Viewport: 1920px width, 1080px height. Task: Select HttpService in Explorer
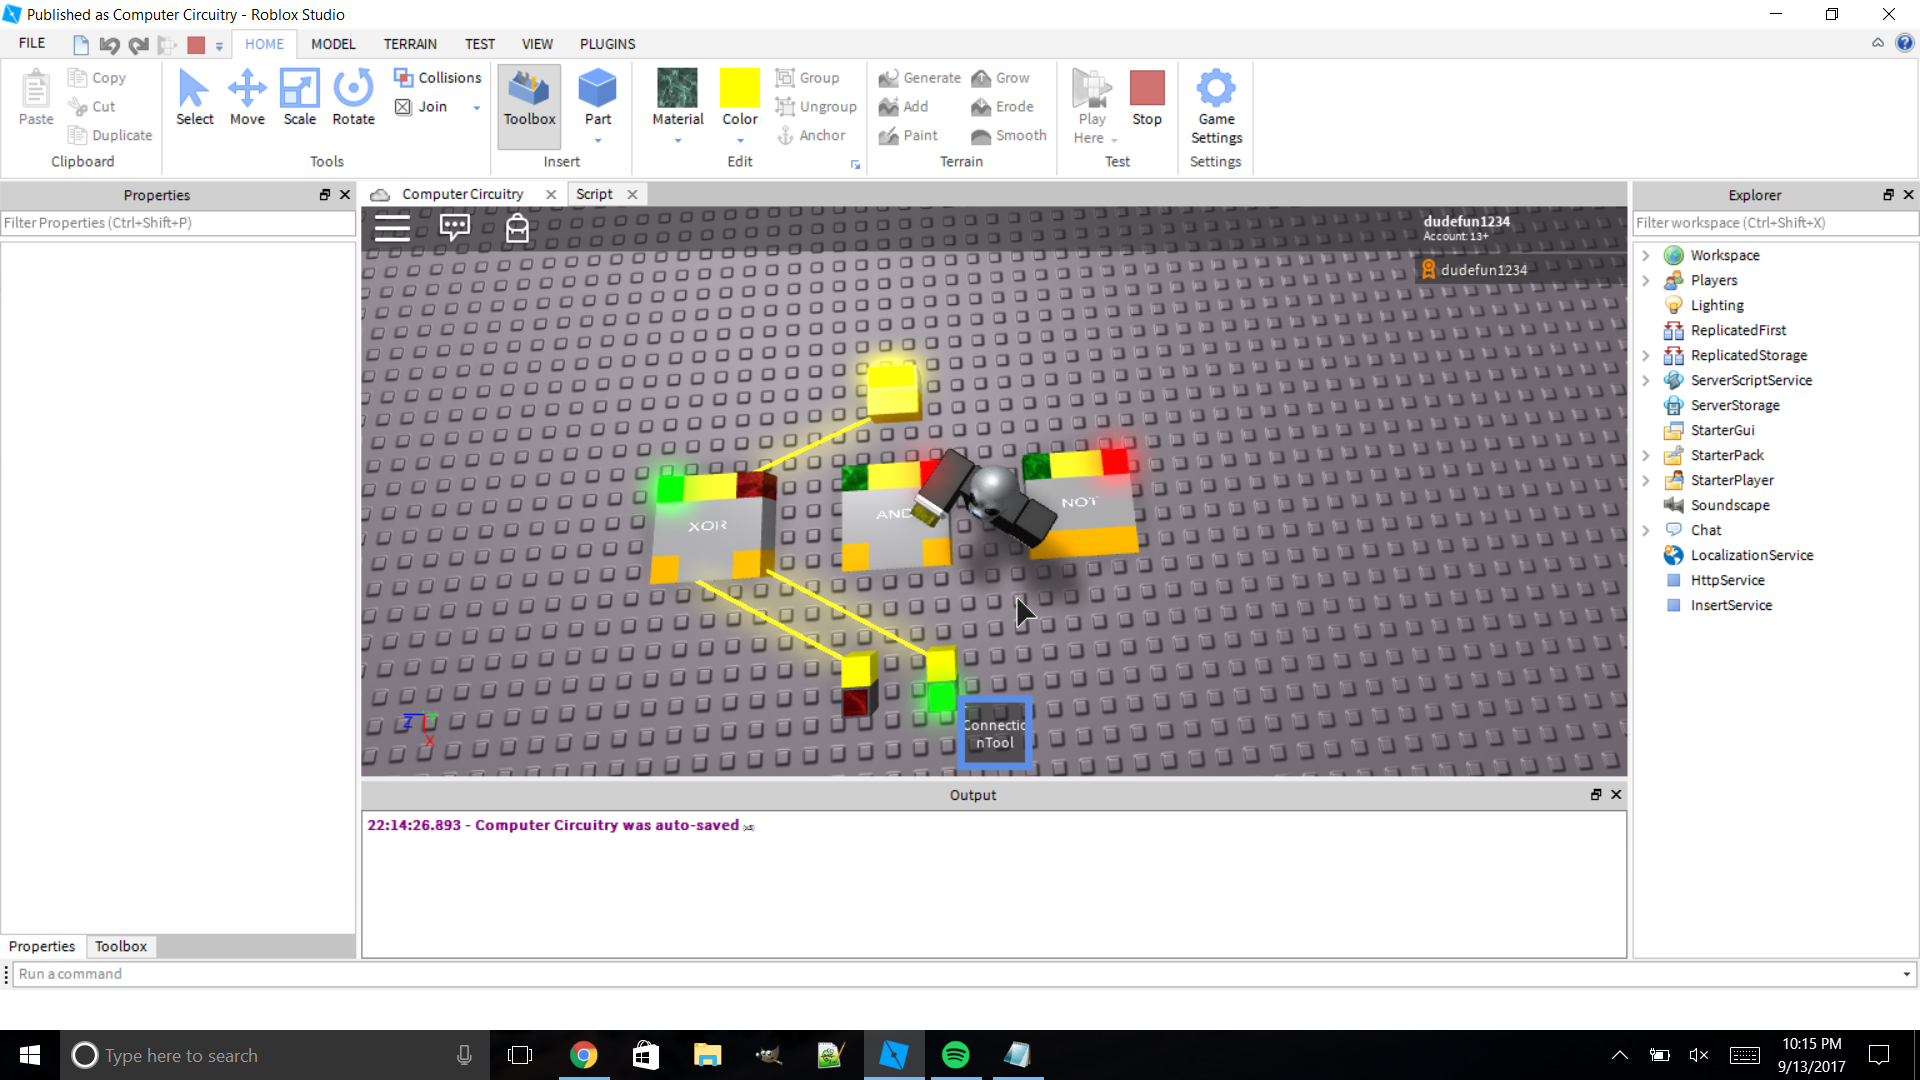[x=1727, y=581]
